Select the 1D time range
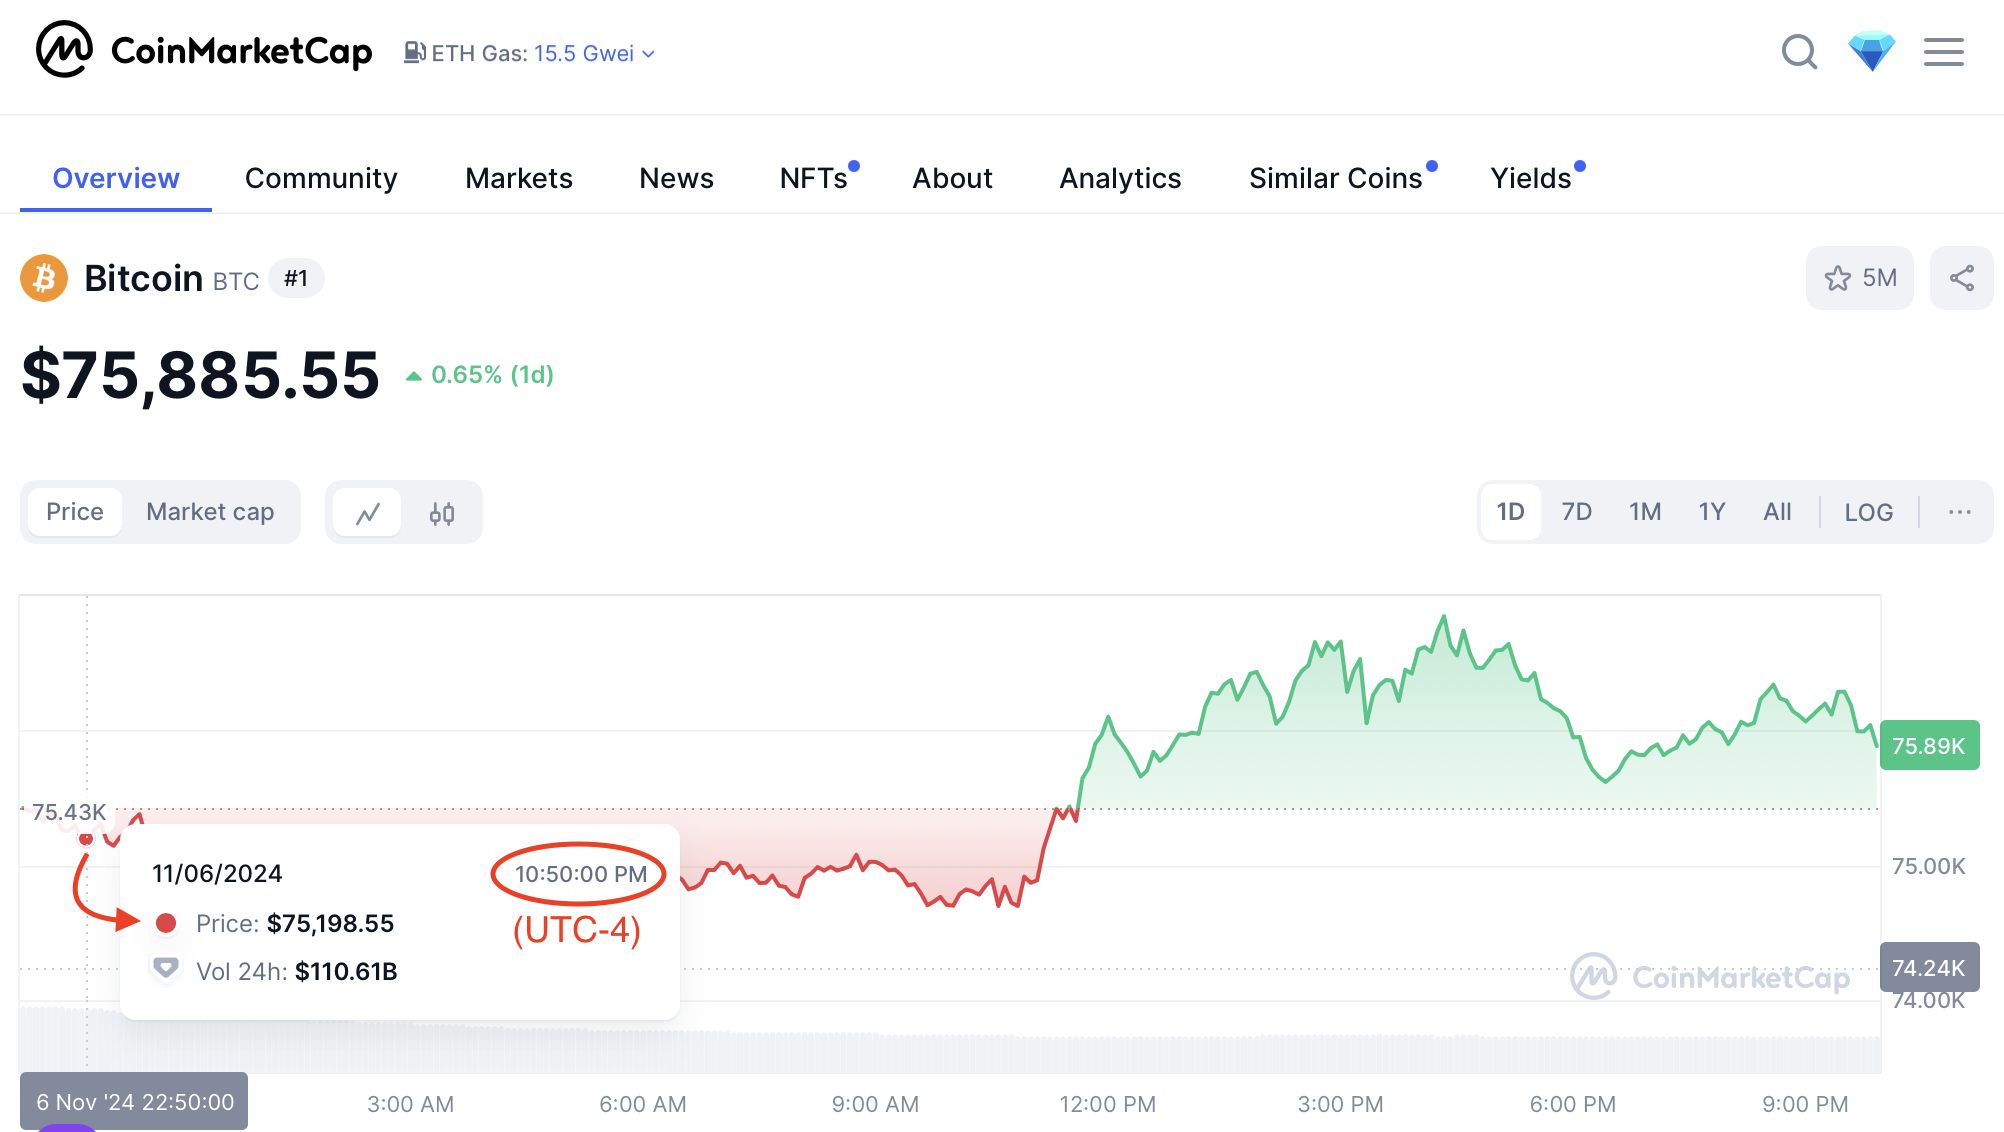 pyautogui.click(x=1510, y=512)
